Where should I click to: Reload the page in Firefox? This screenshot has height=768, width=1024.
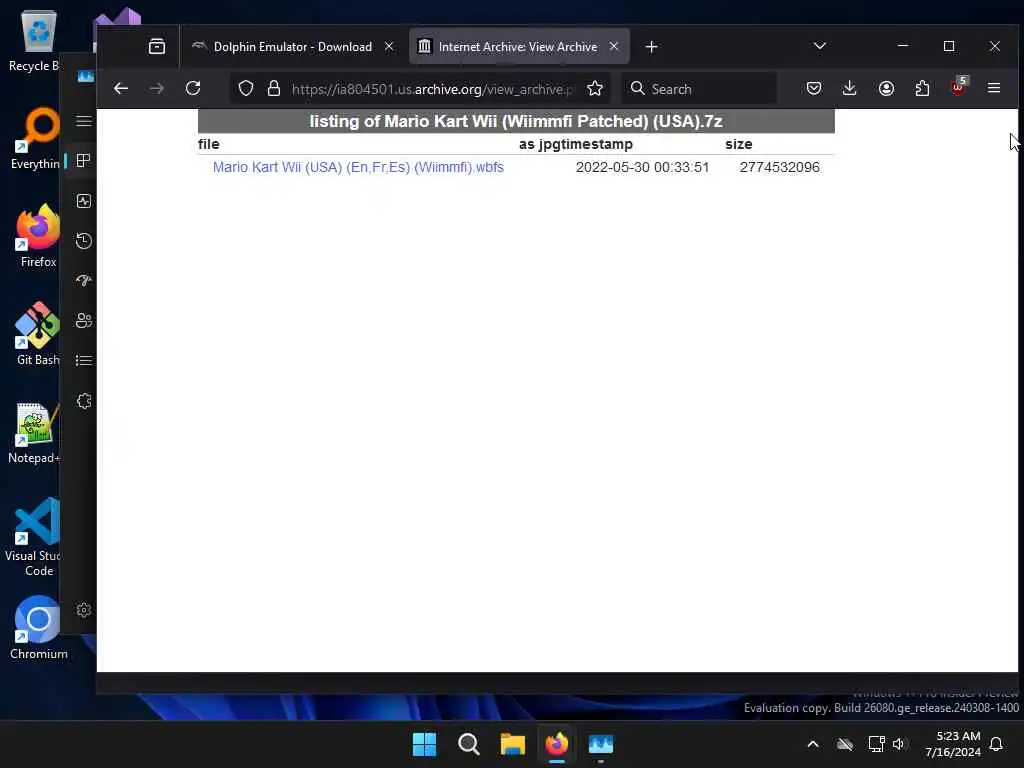(193, 89)
